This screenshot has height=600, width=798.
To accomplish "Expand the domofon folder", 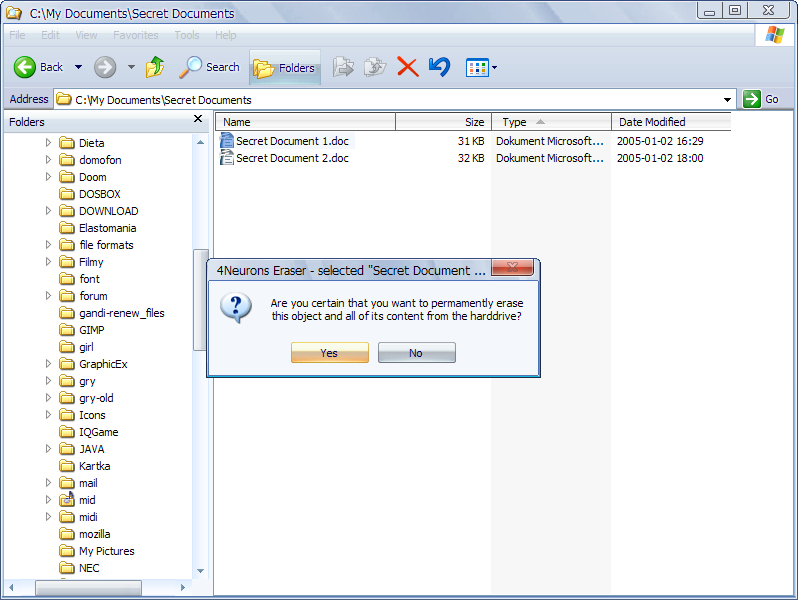I will tap(48, 160).
